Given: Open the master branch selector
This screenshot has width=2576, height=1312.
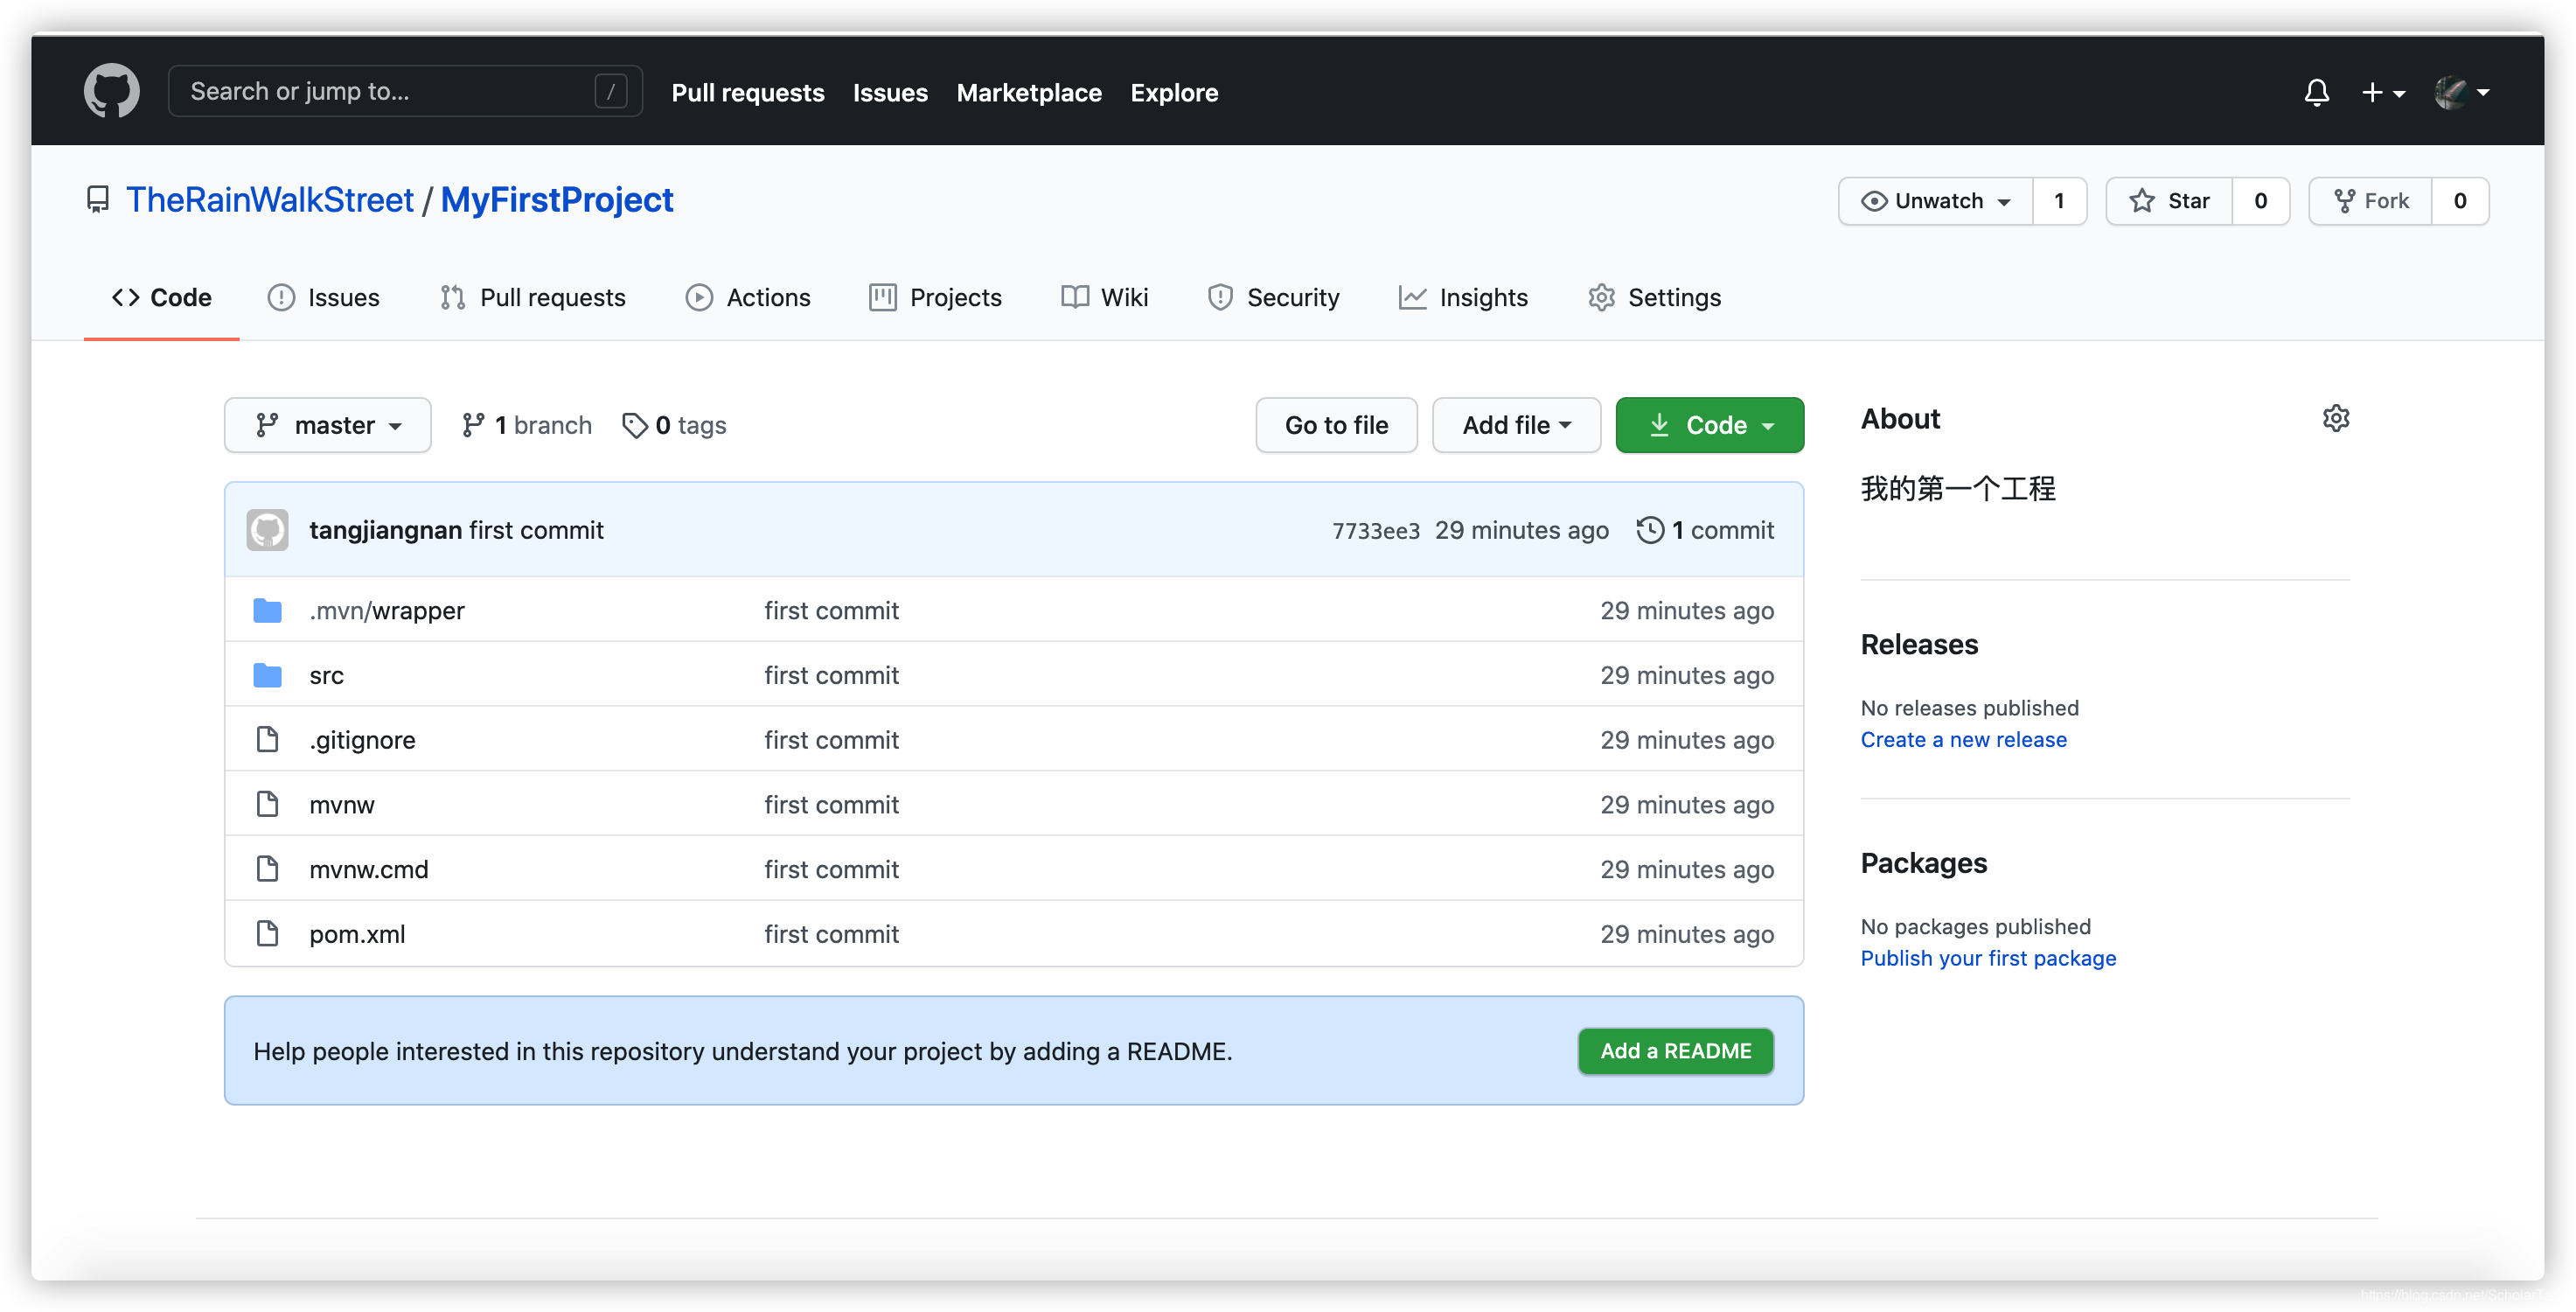Looking at the screenshot, I should click(328, 425).
